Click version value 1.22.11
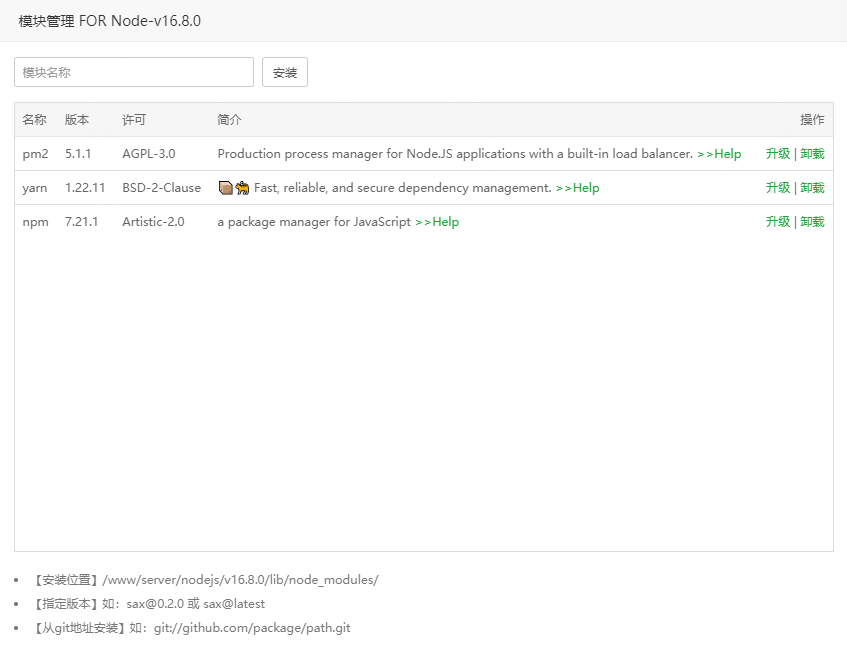This screenshot has height=659, width=847. pos(85,188)
